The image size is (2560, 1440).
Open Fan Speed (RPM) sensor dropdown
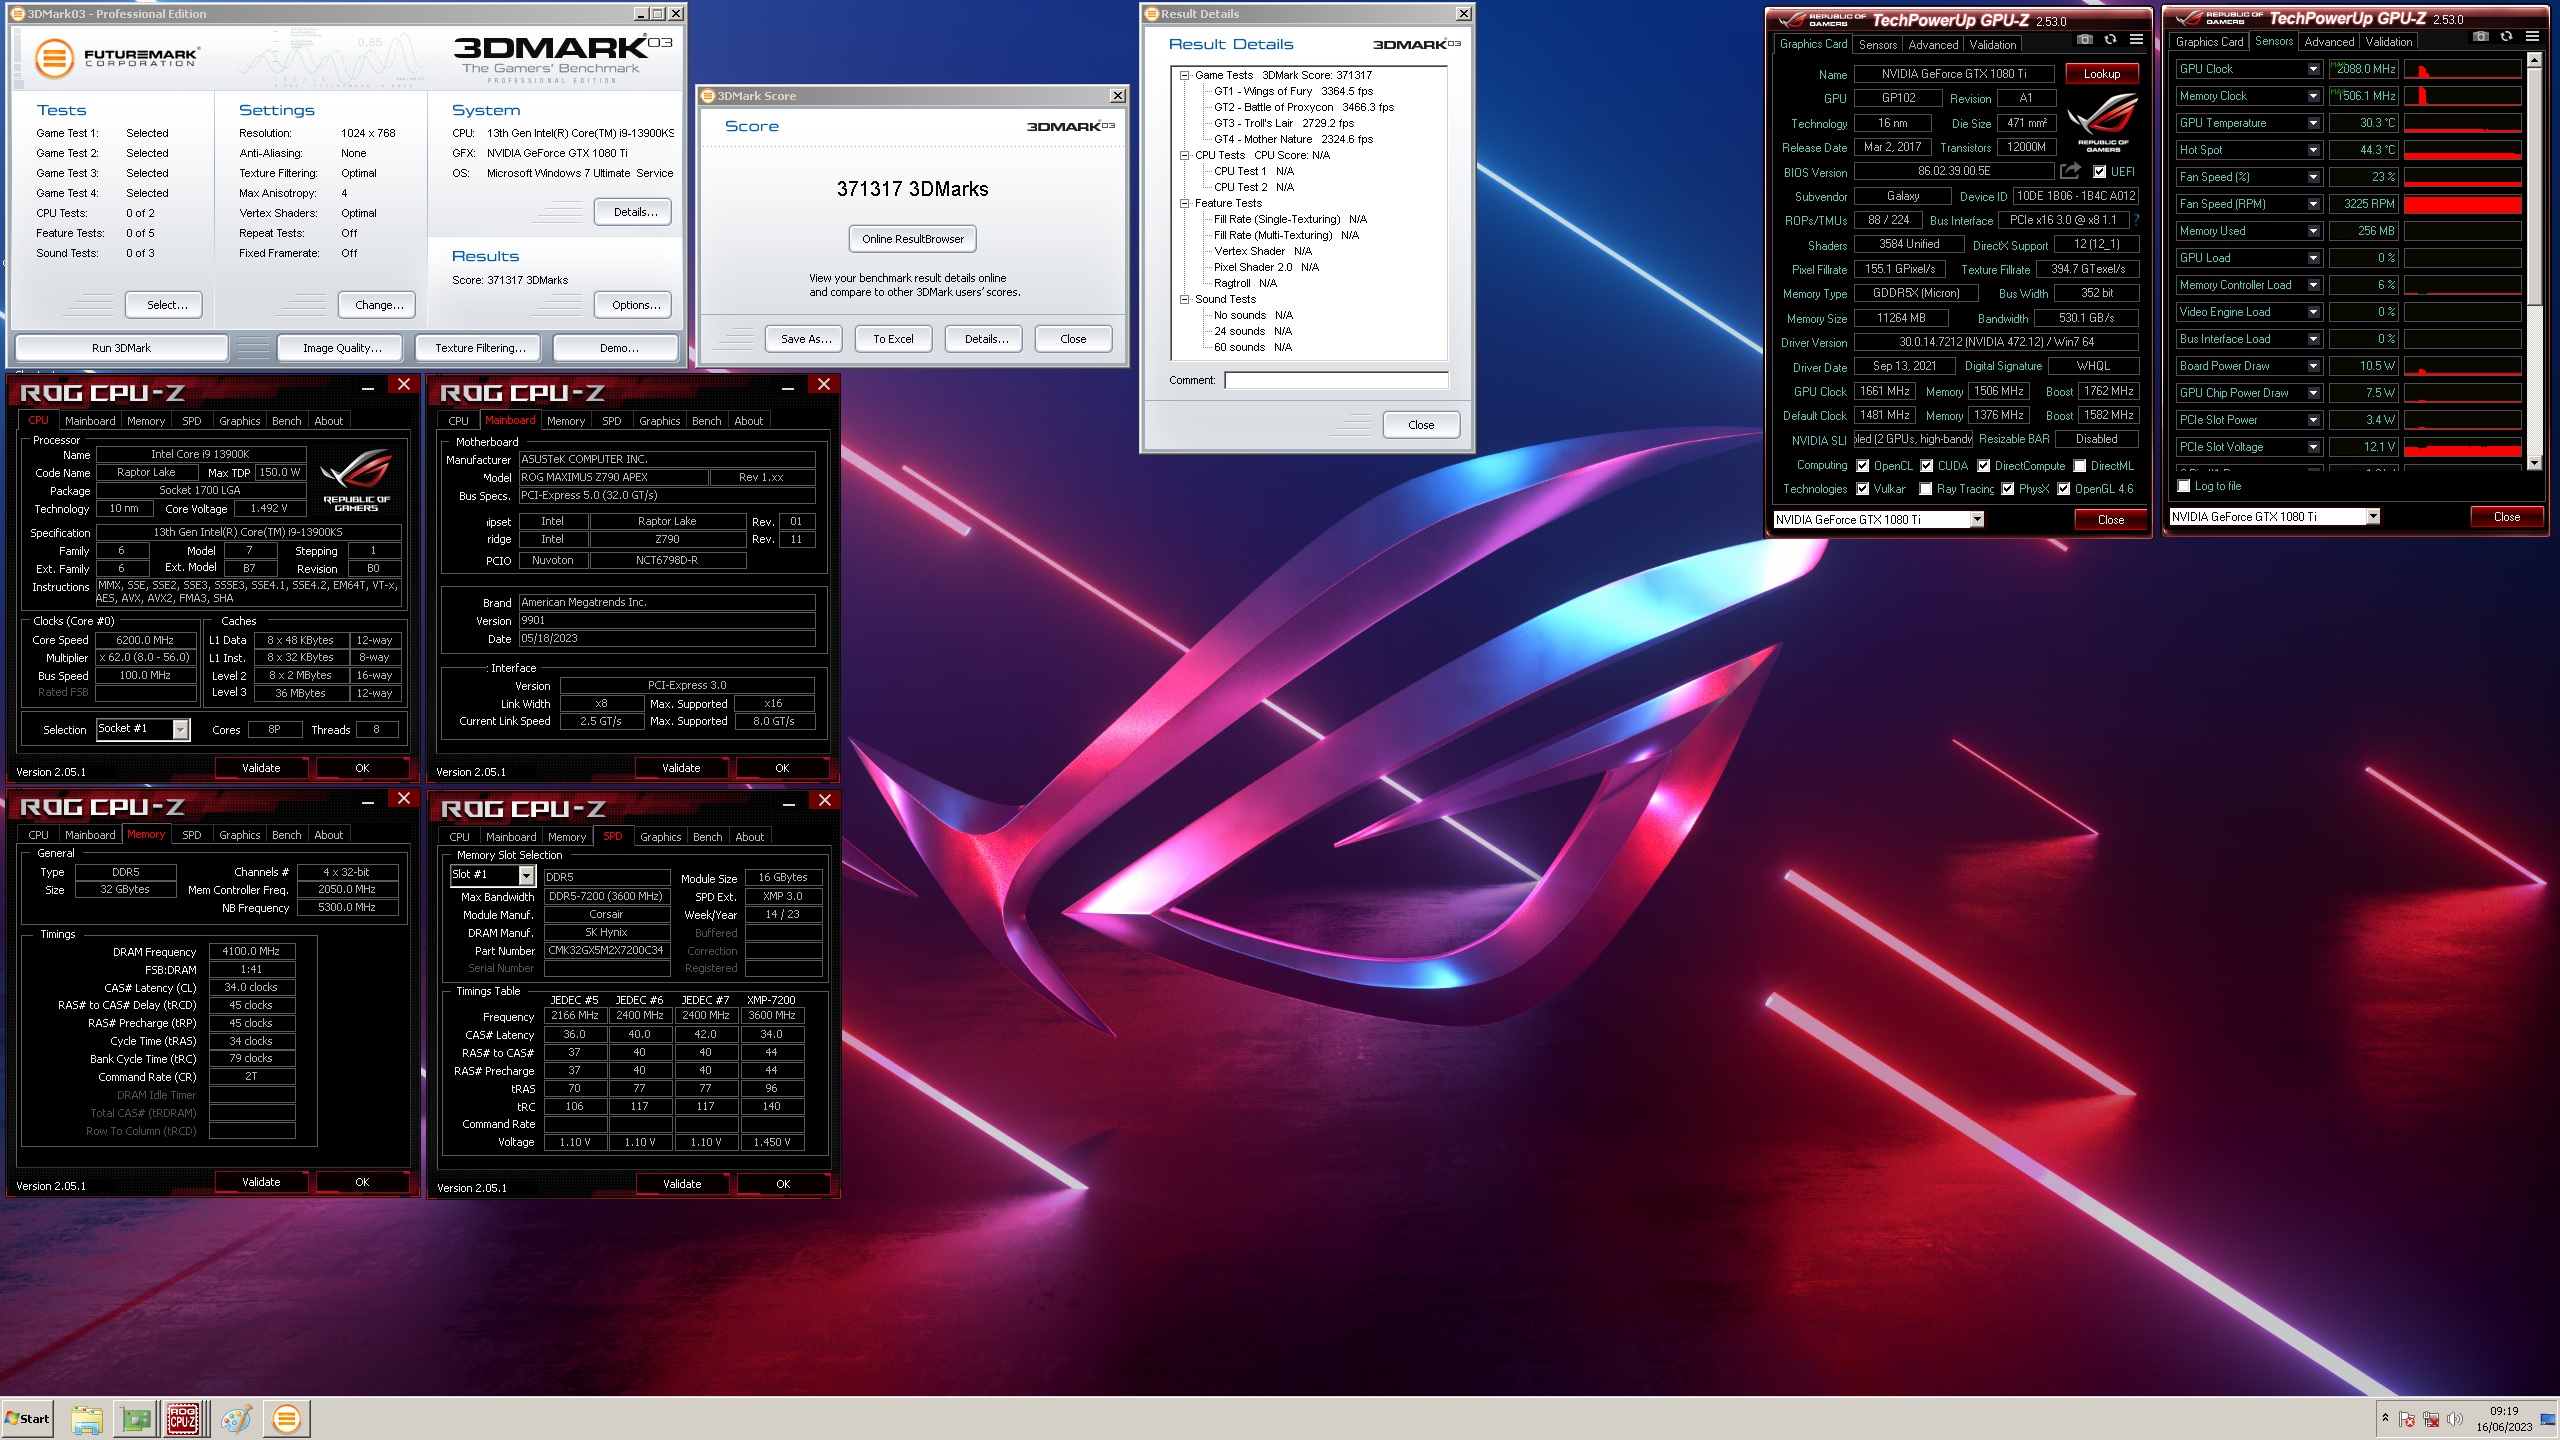click(x=2314, y=204)
